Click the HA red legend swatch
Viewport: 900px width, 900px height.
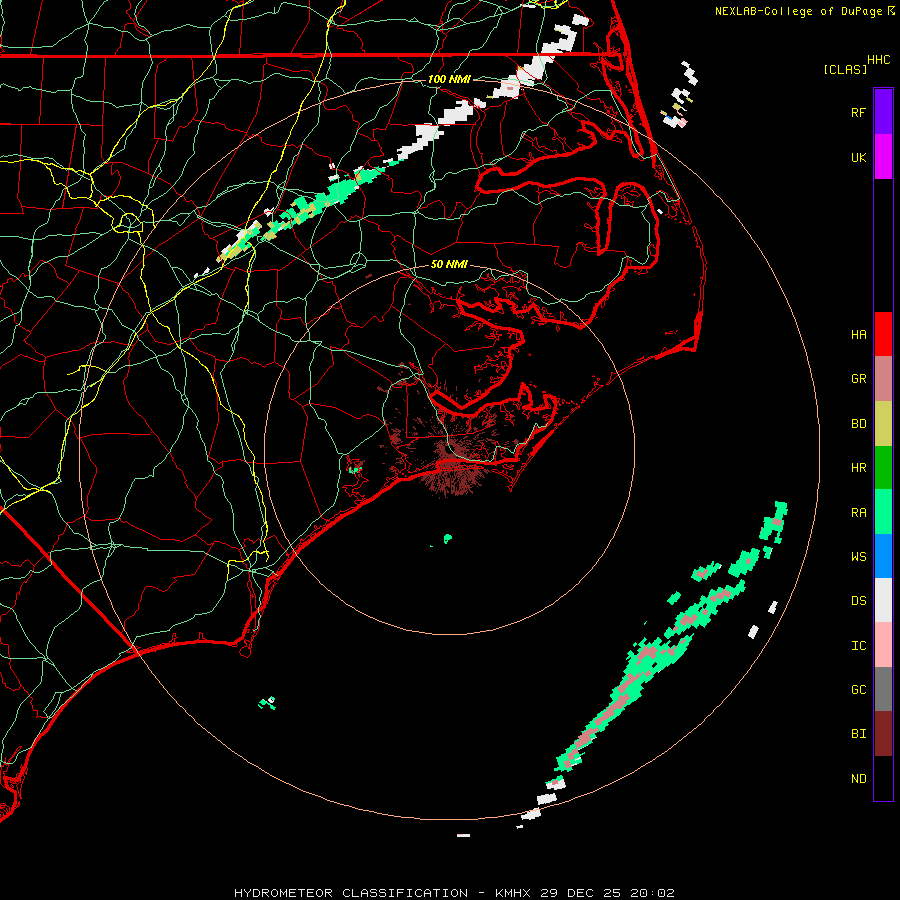coord(883,334)
